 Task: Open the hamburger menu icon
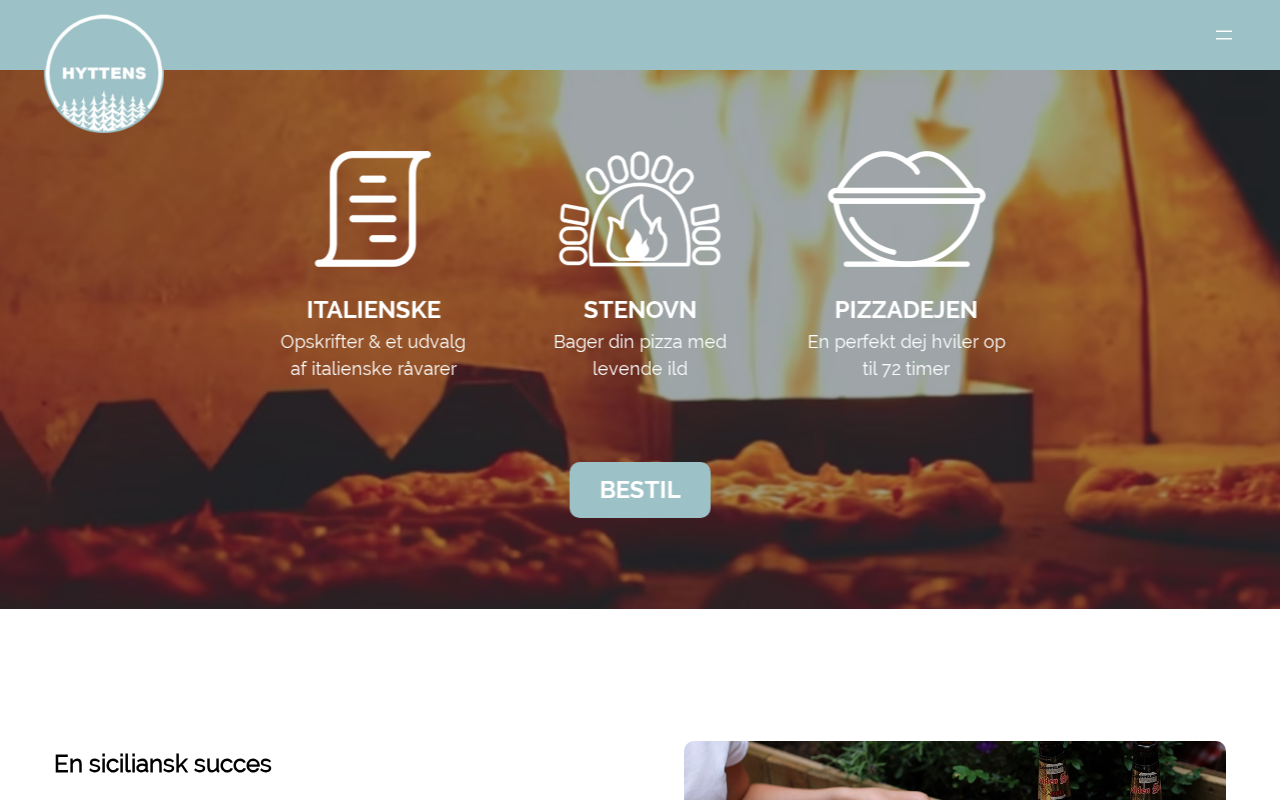[x=1224, y=35]
